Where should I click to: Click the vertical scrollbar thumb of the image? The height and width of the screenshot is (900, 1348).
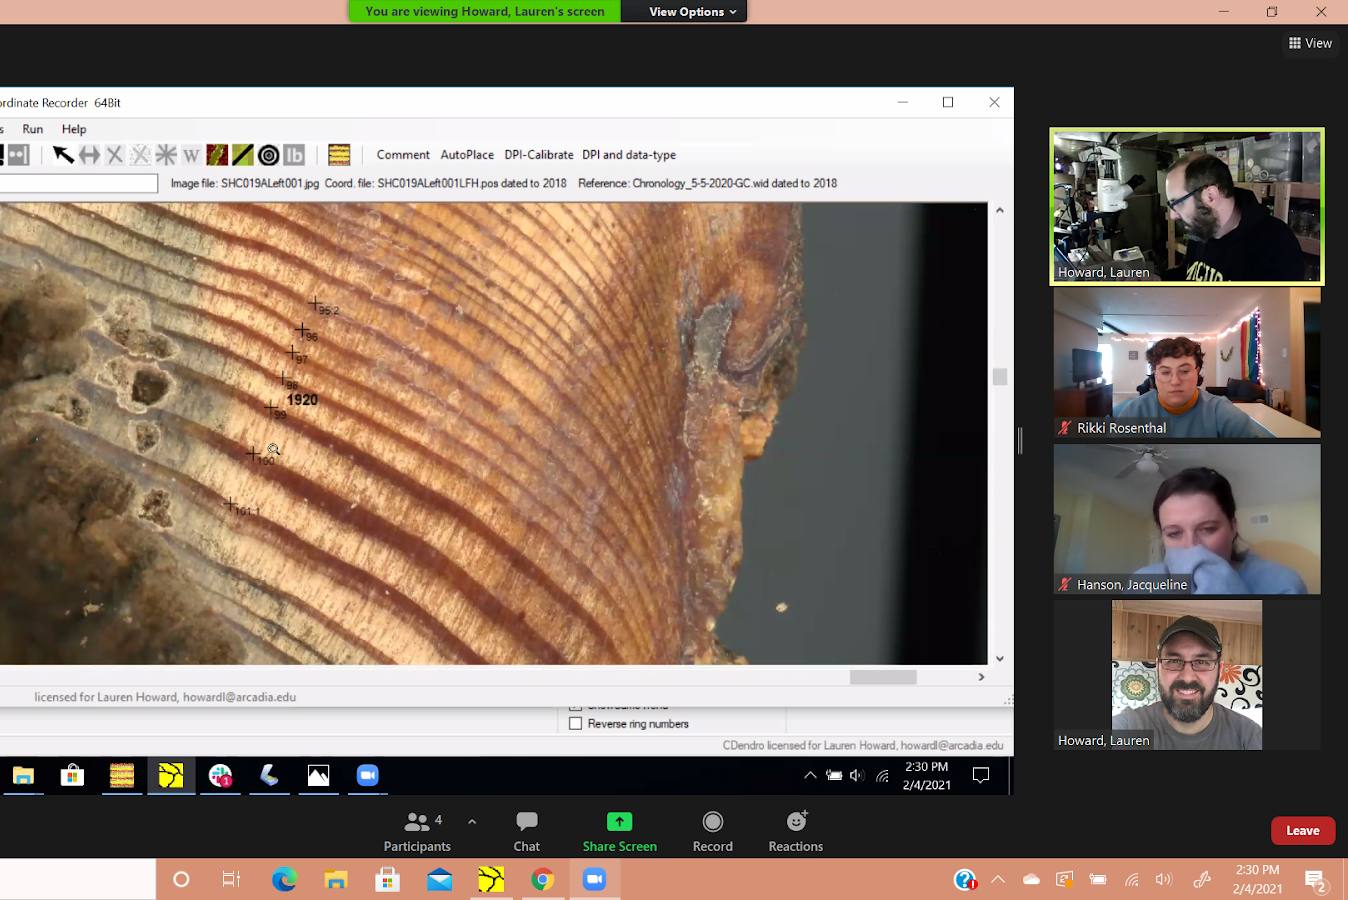point(999,376)
